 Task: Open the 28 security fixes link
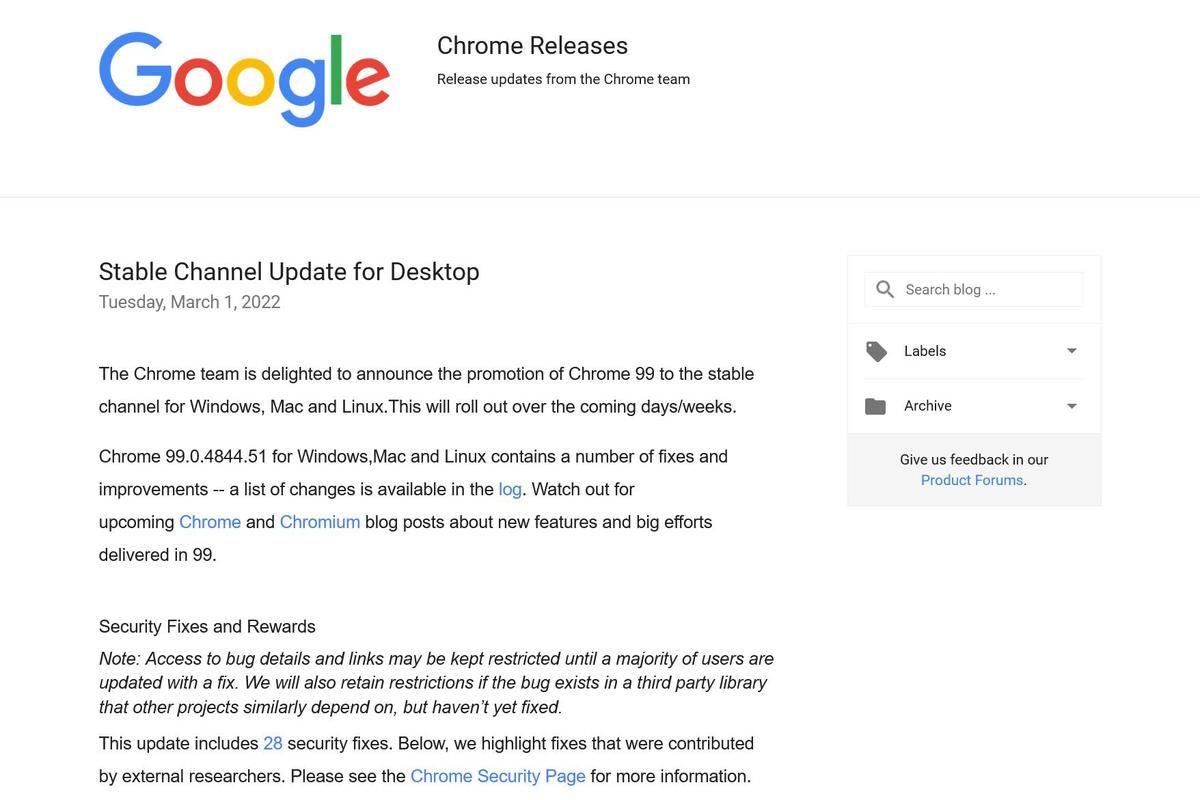click(273, 743)
